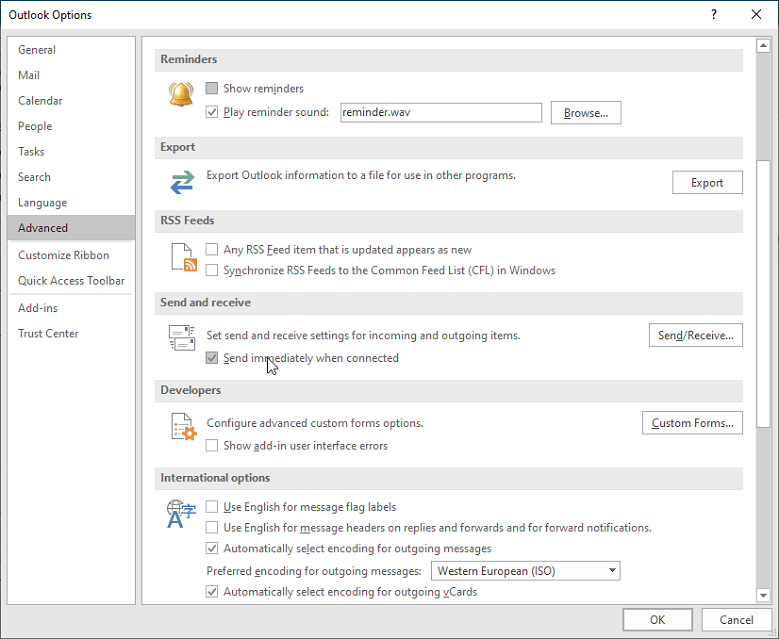Open Preferred encoding dropdown Western European (ISO)

[x=526, y=571]
